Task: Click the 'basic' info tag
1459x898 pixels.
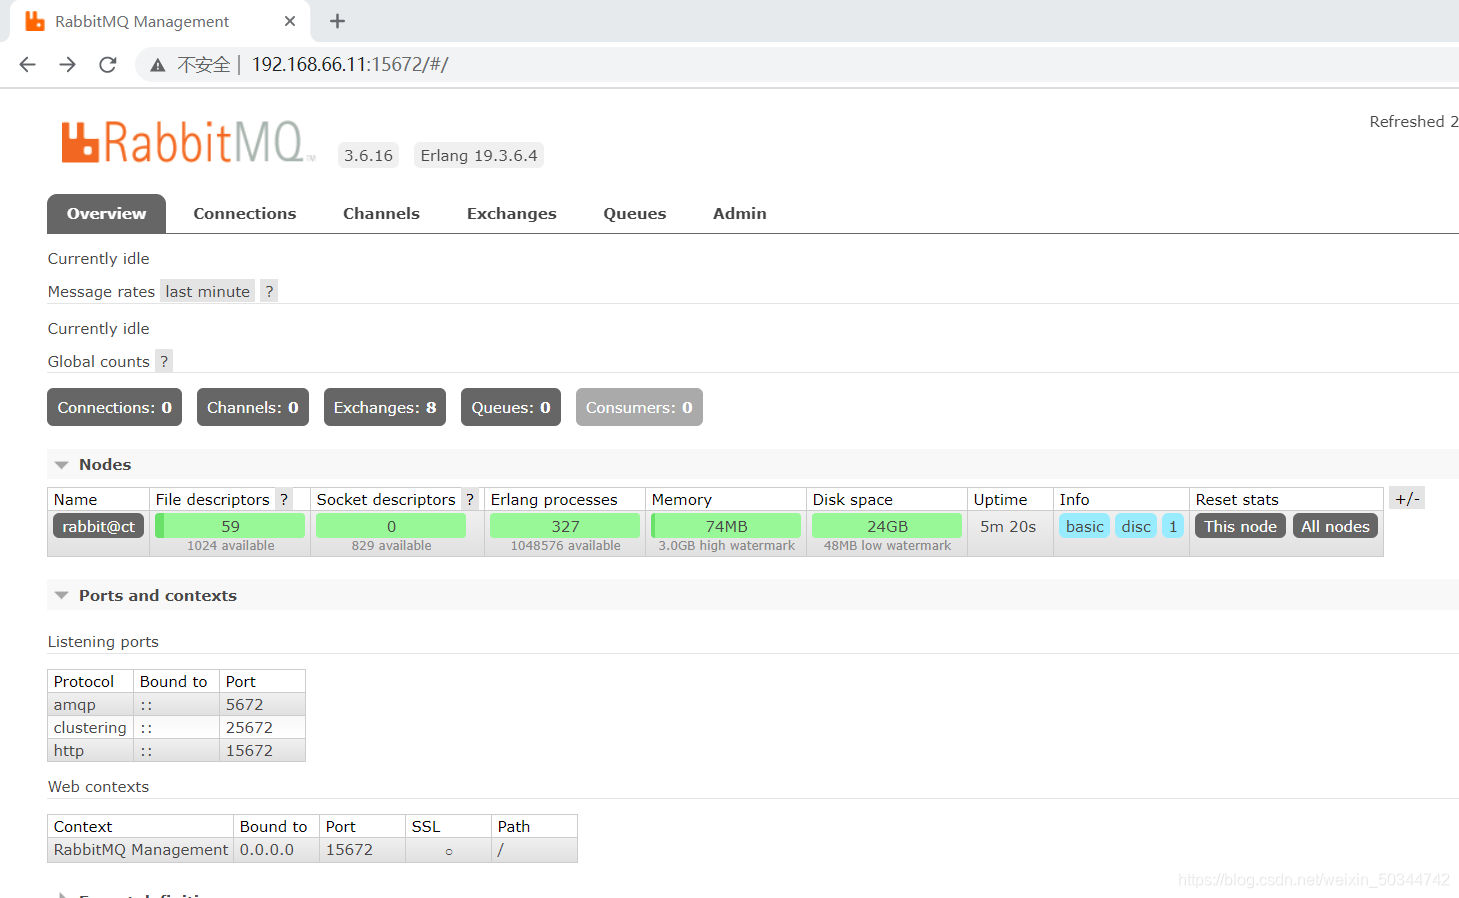Action: click(x=1085, y=526)
